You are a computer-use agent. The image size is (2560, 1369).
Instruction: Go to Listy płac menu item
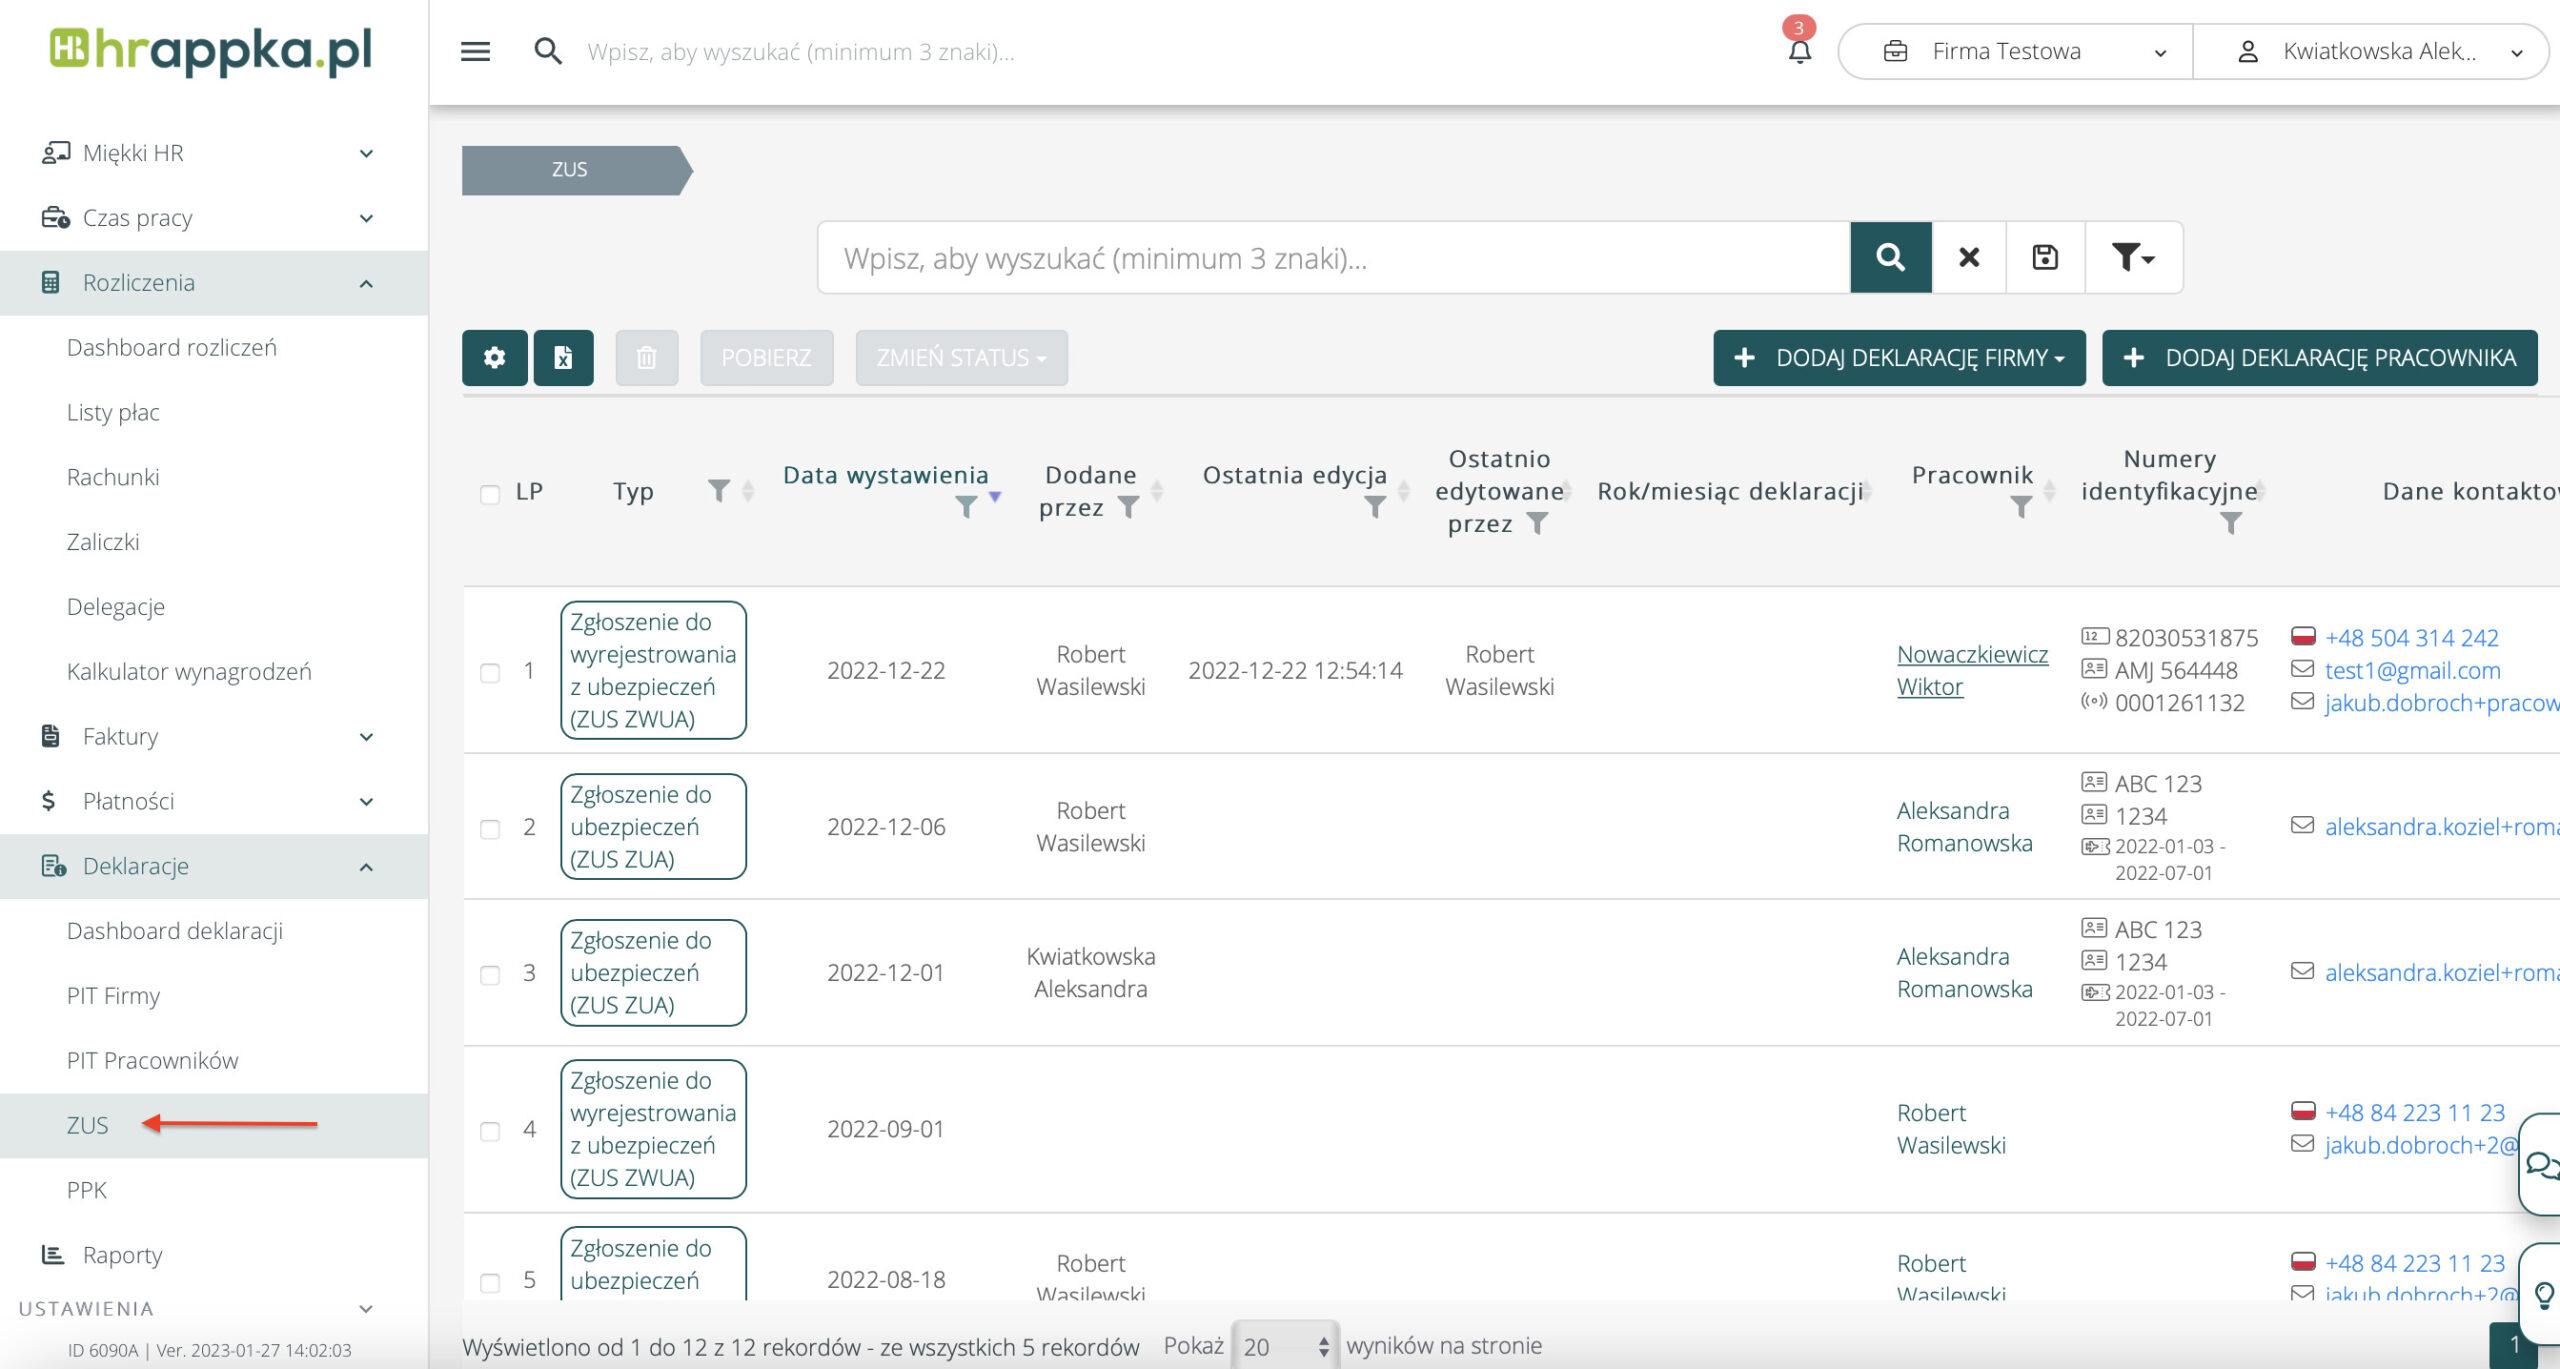113,412
